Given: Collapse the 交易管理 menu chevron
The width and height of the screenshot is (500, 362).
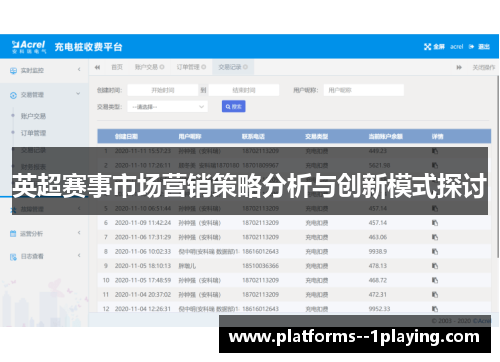Looking at the screenshot, I should coord(78,94).
